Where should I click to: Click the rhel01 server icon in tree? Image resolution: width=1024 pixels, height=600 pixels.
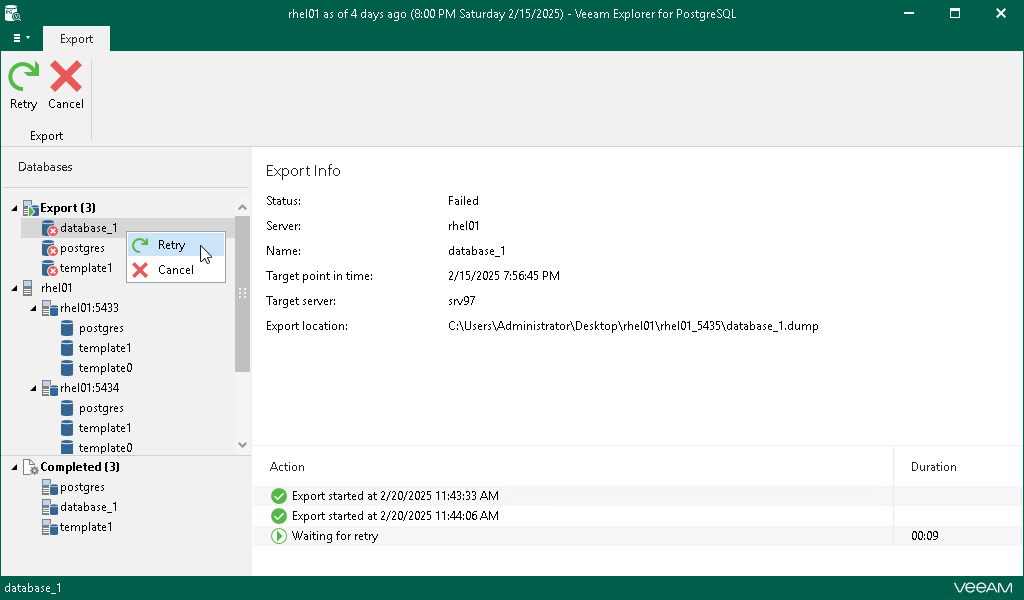click(29, 288)
